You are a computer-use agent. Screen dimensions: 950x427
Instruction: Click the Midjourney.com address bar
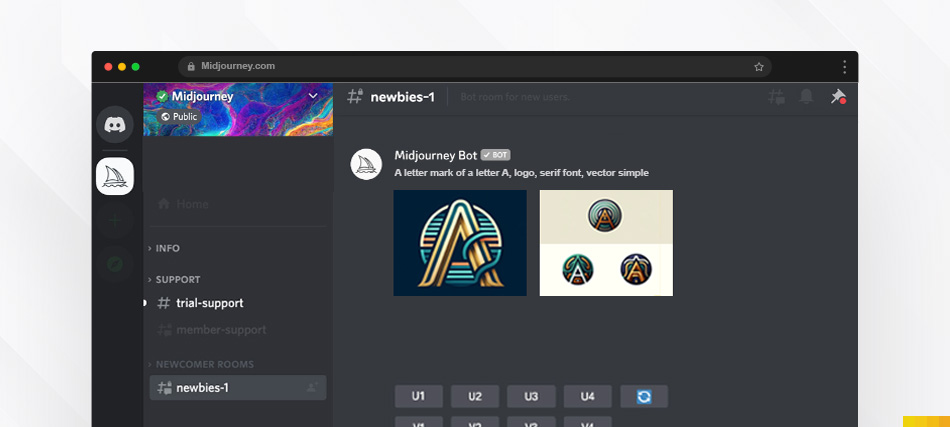474,67
